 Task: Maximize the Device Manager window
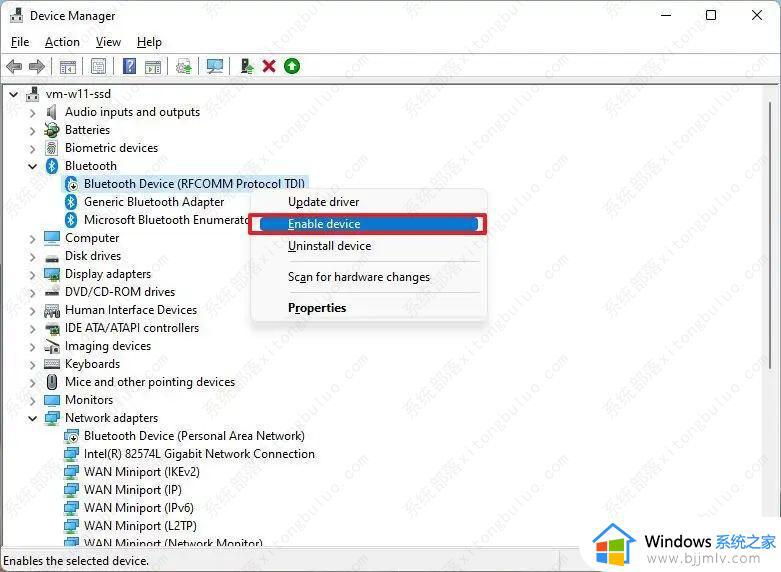click(711, 15)
